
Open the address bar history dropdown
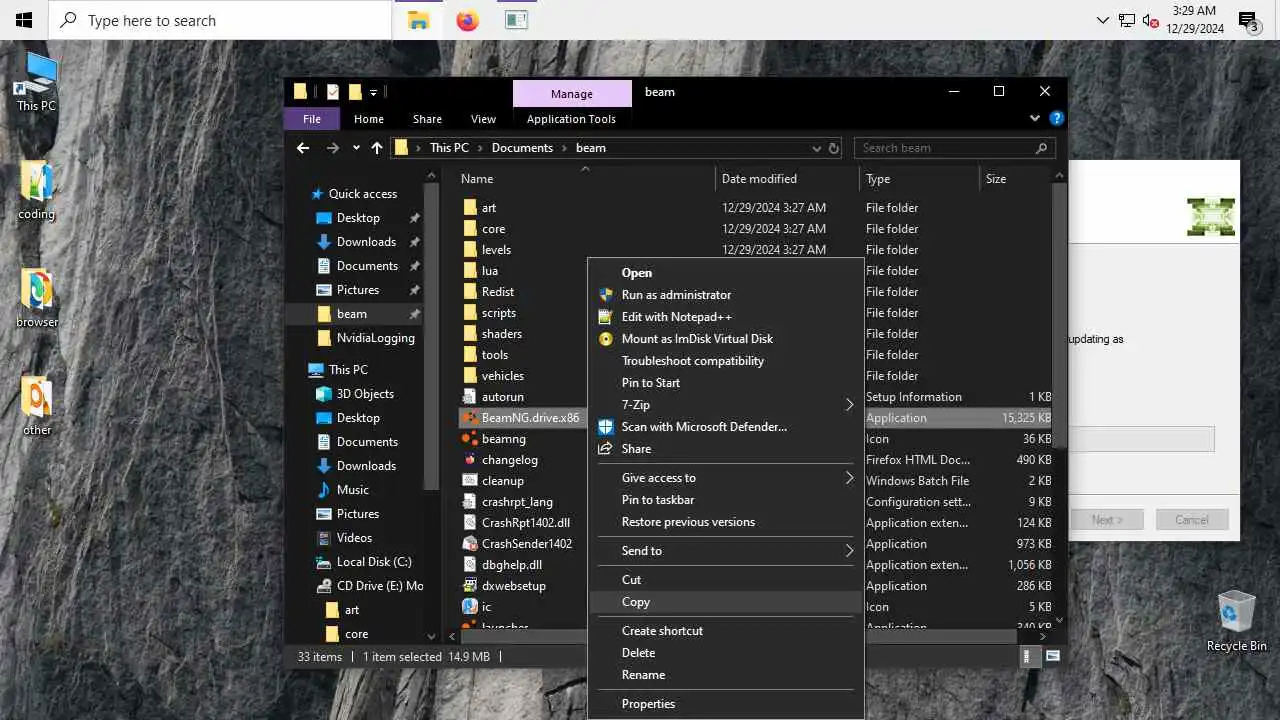coord(817,148)
